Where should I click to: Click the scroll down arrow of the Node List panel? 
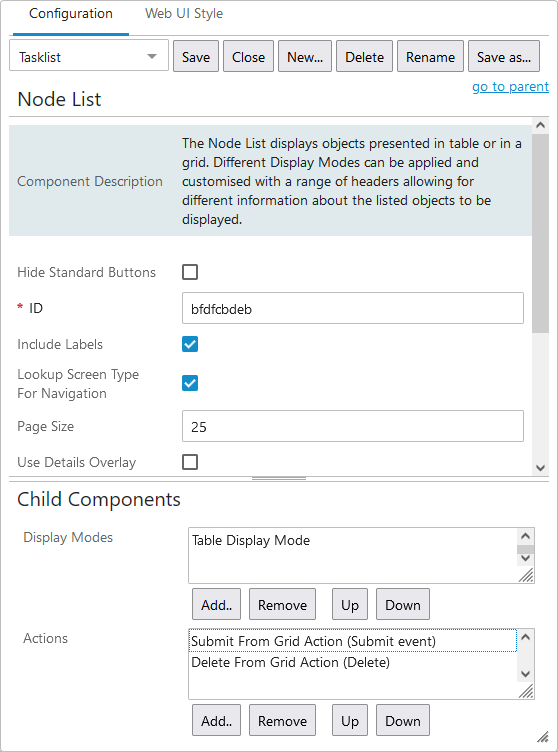click(540, 468)
